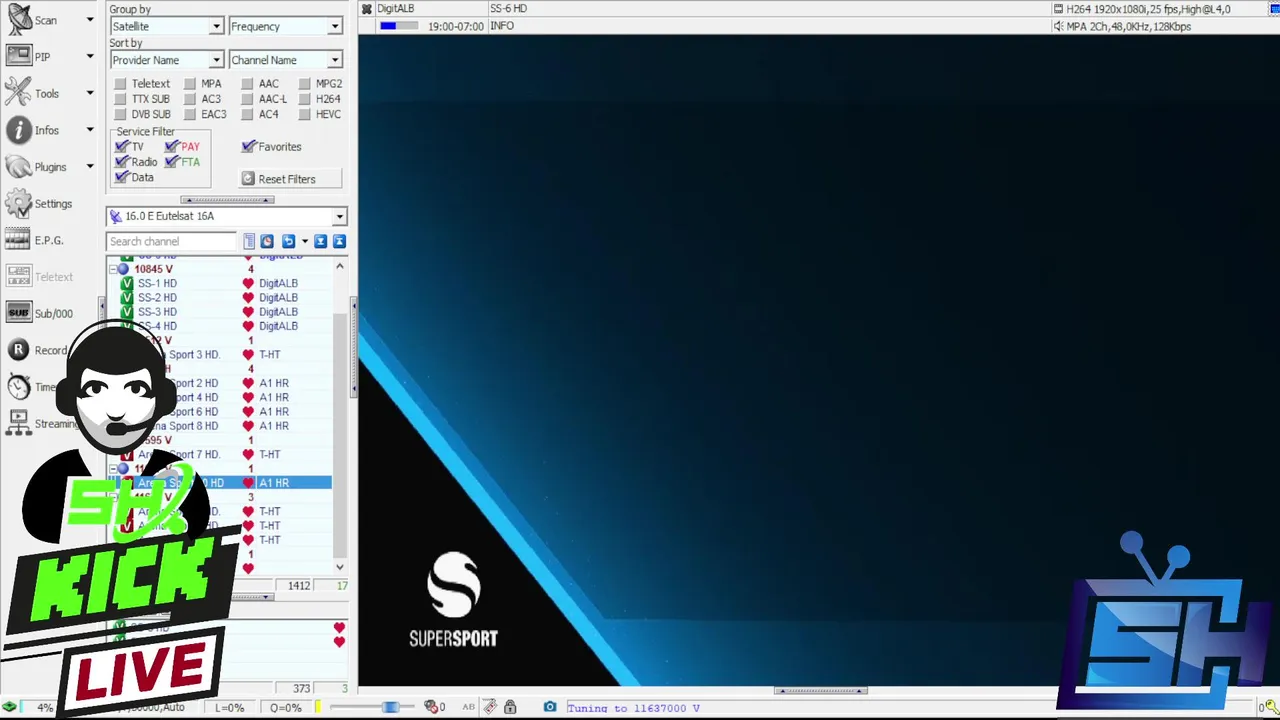Click the satellite icon beside DigitALB at the top
1280x720 pixels.
pos(367,9)
